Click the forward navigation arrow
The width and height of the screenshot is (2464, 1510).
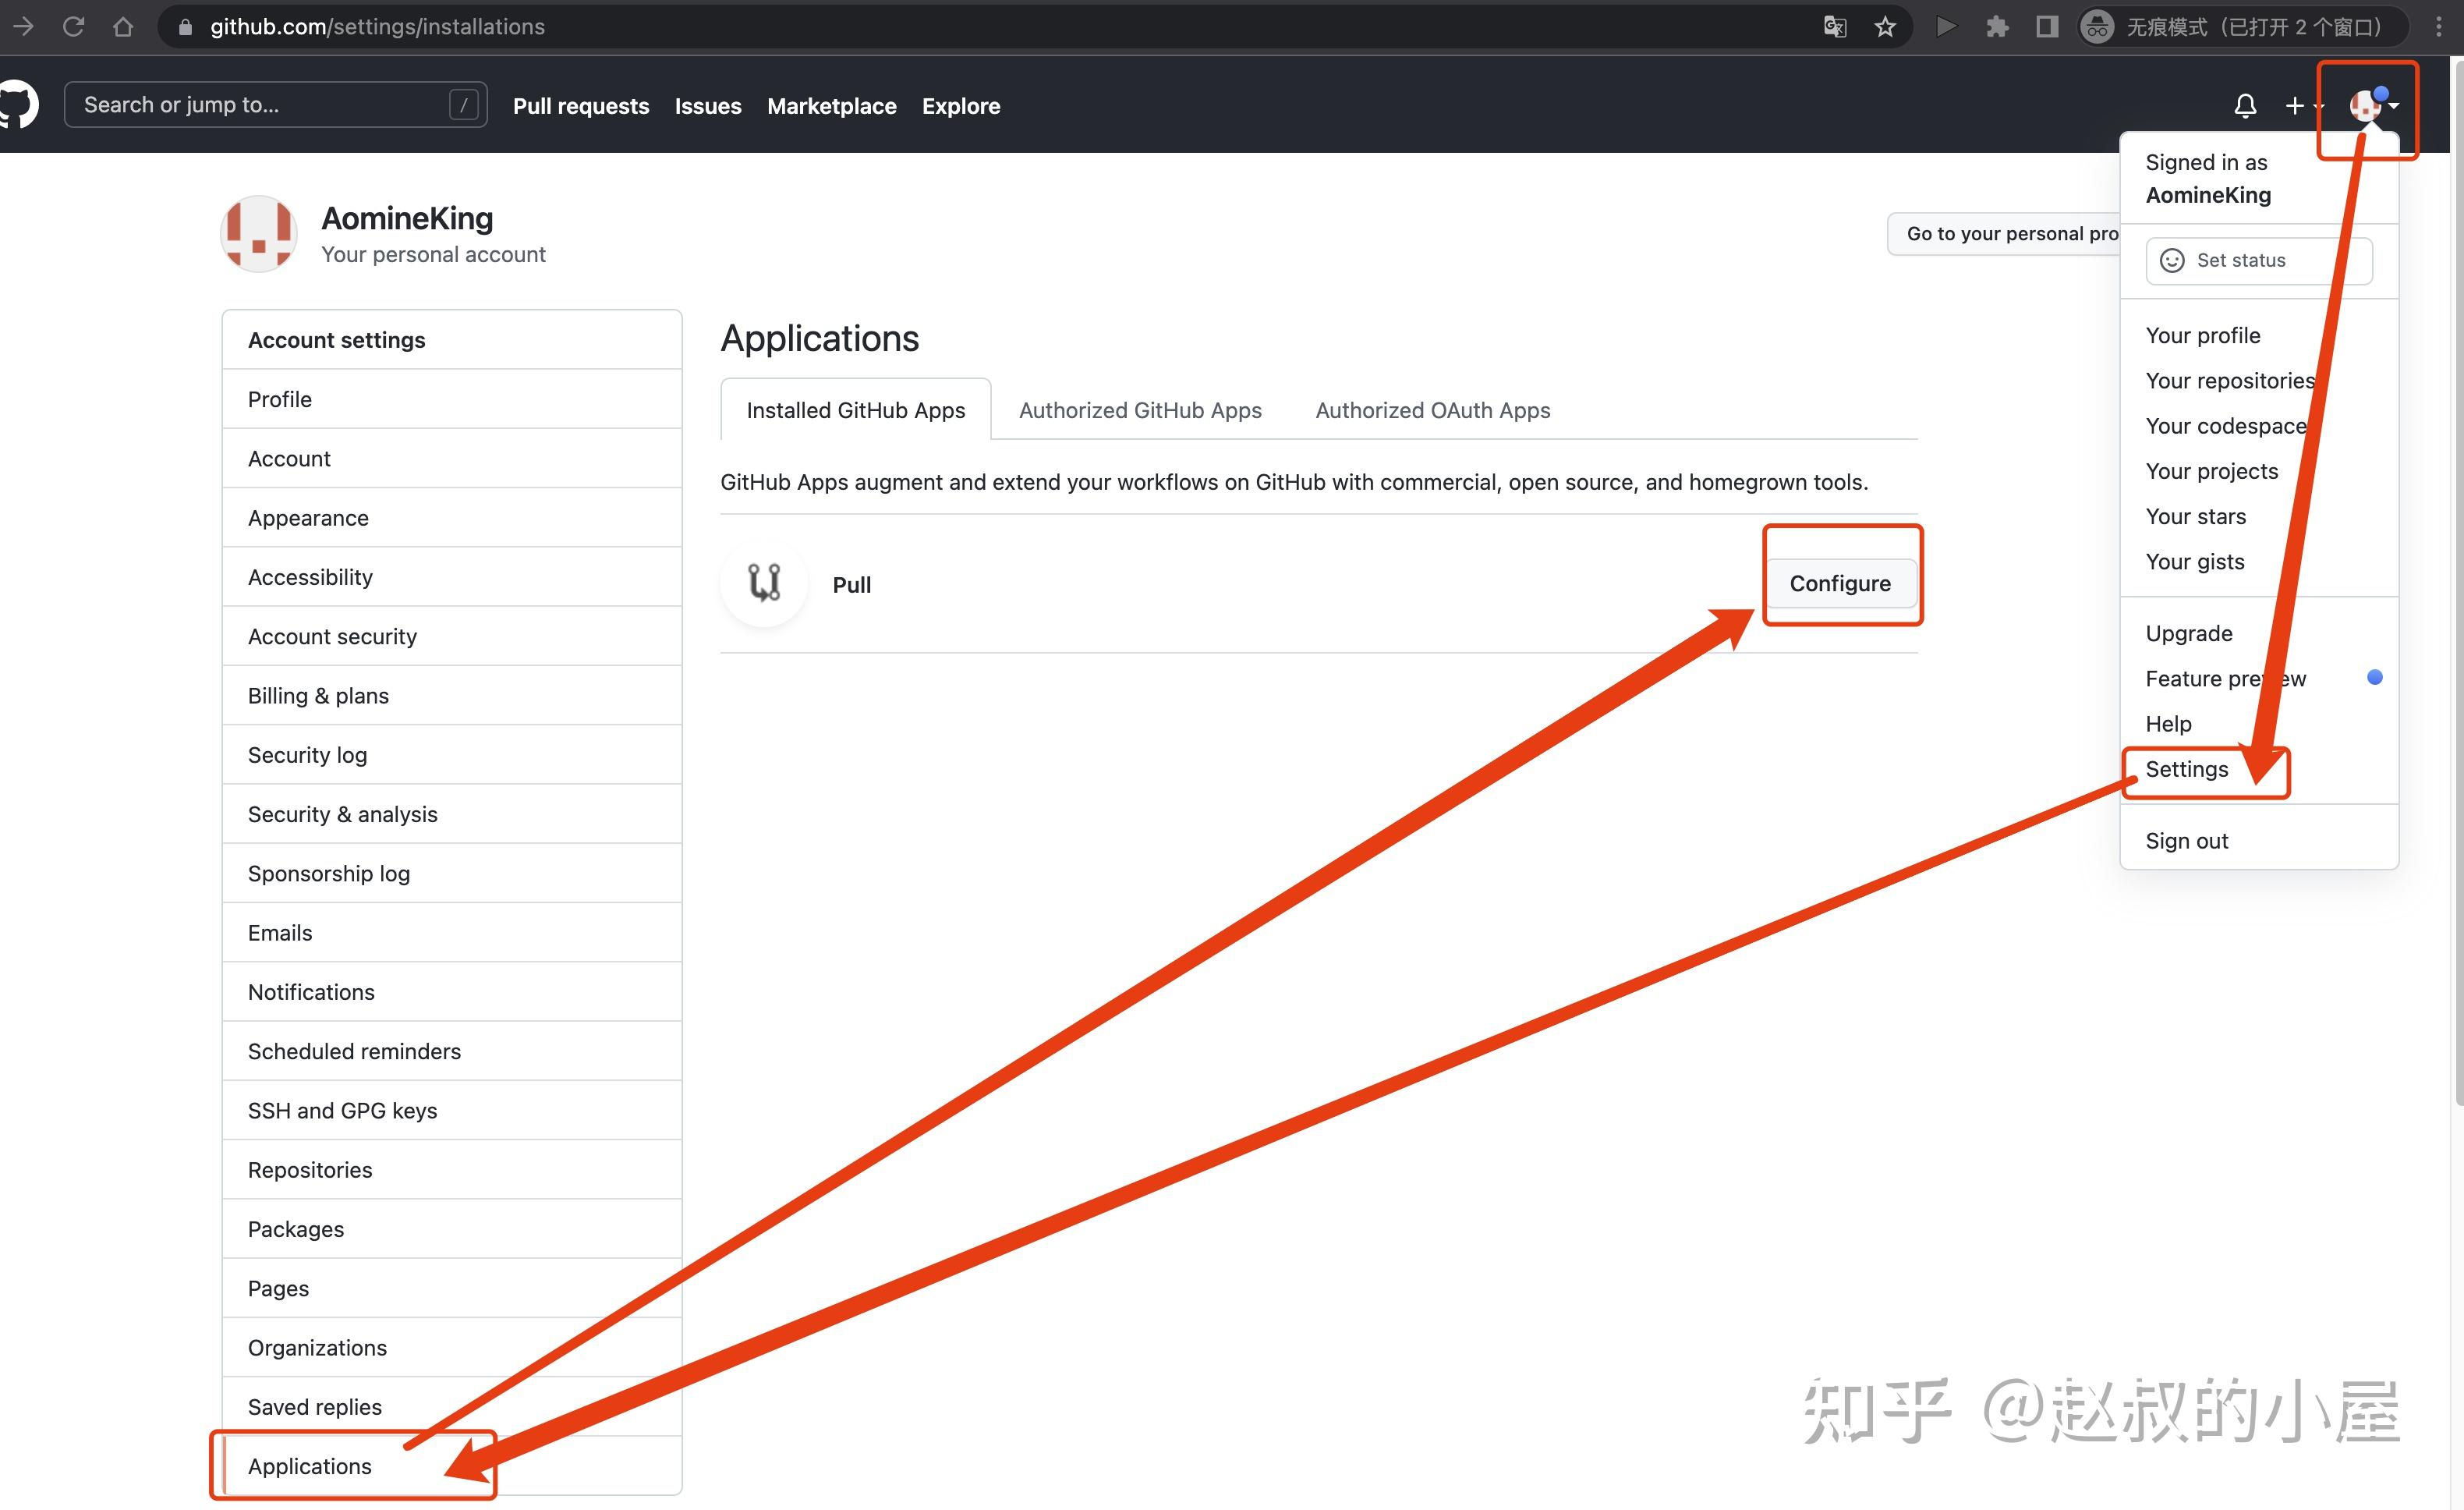[x=24, y=27]
